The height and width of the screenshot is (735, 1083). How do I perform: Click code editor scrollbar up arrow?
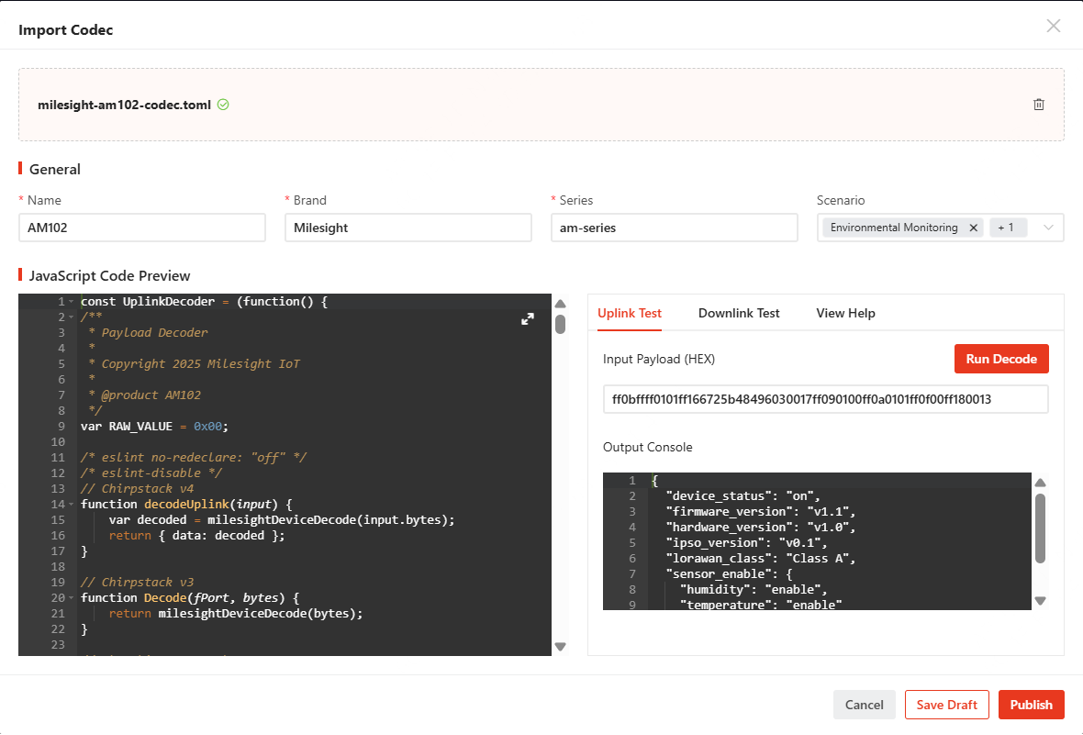(x=560, y=303)
